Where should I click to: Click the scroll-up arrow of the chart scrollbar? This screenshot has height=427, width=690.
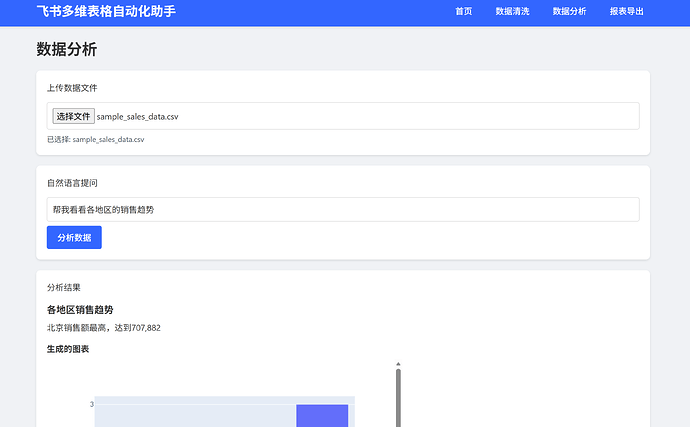coord(398,364)
